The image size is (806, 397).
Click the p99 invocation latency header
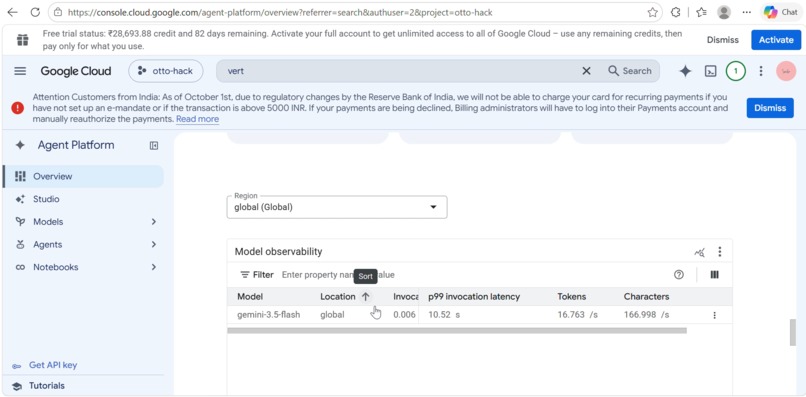point(474,297)
